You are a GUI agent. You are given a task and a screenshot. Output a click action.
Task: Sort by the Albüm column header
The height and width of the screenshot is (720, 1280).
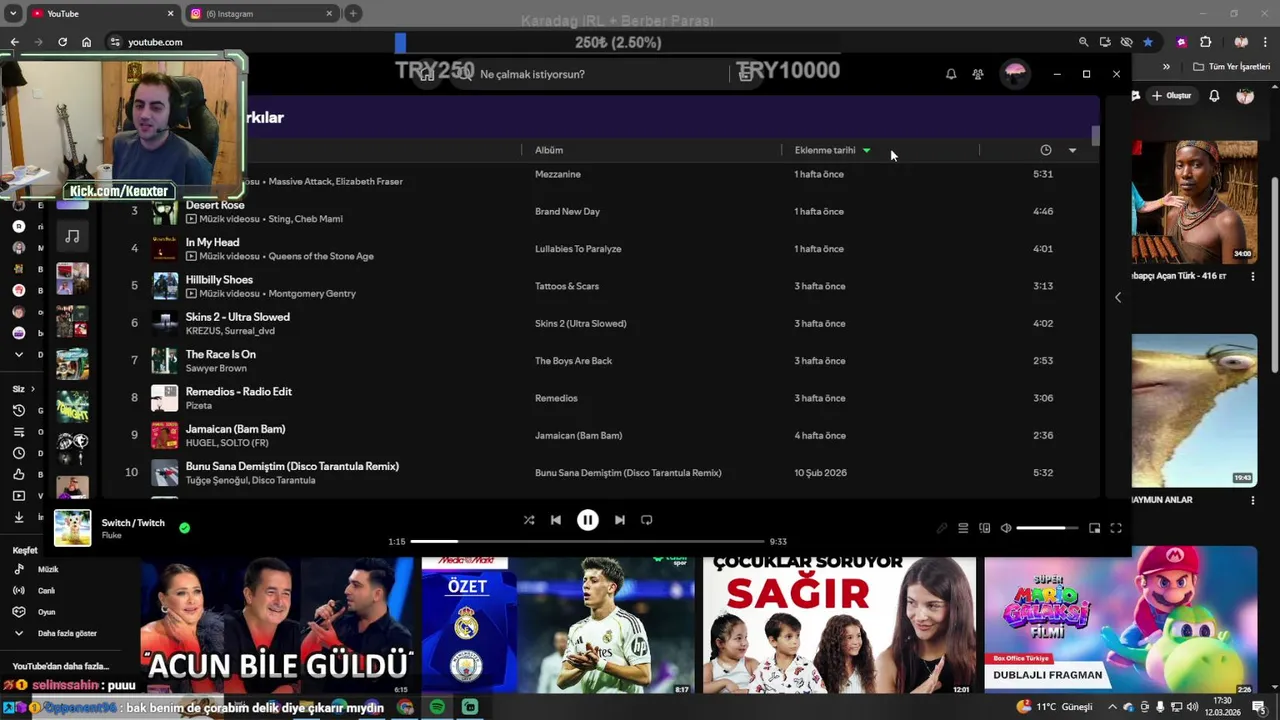(549, 150)
